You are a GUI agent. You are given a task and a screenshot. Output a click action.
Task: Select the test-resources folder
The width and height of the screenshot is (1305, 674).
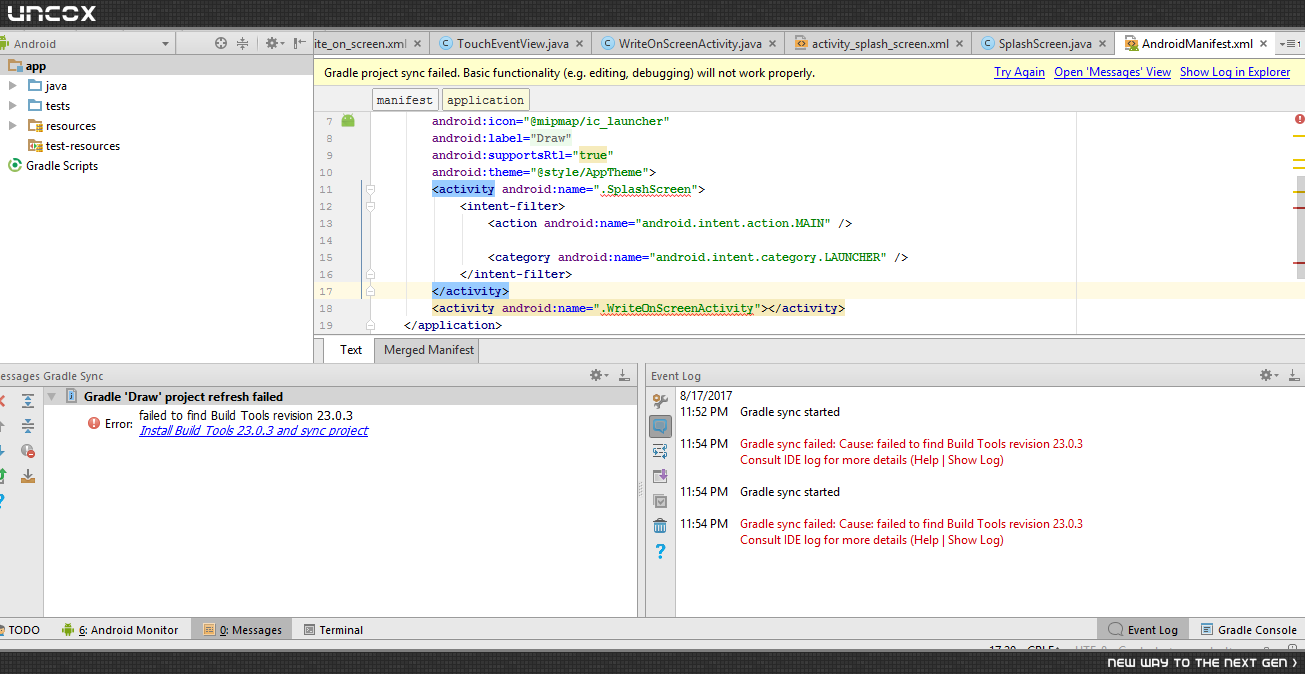tap(74, 146)
